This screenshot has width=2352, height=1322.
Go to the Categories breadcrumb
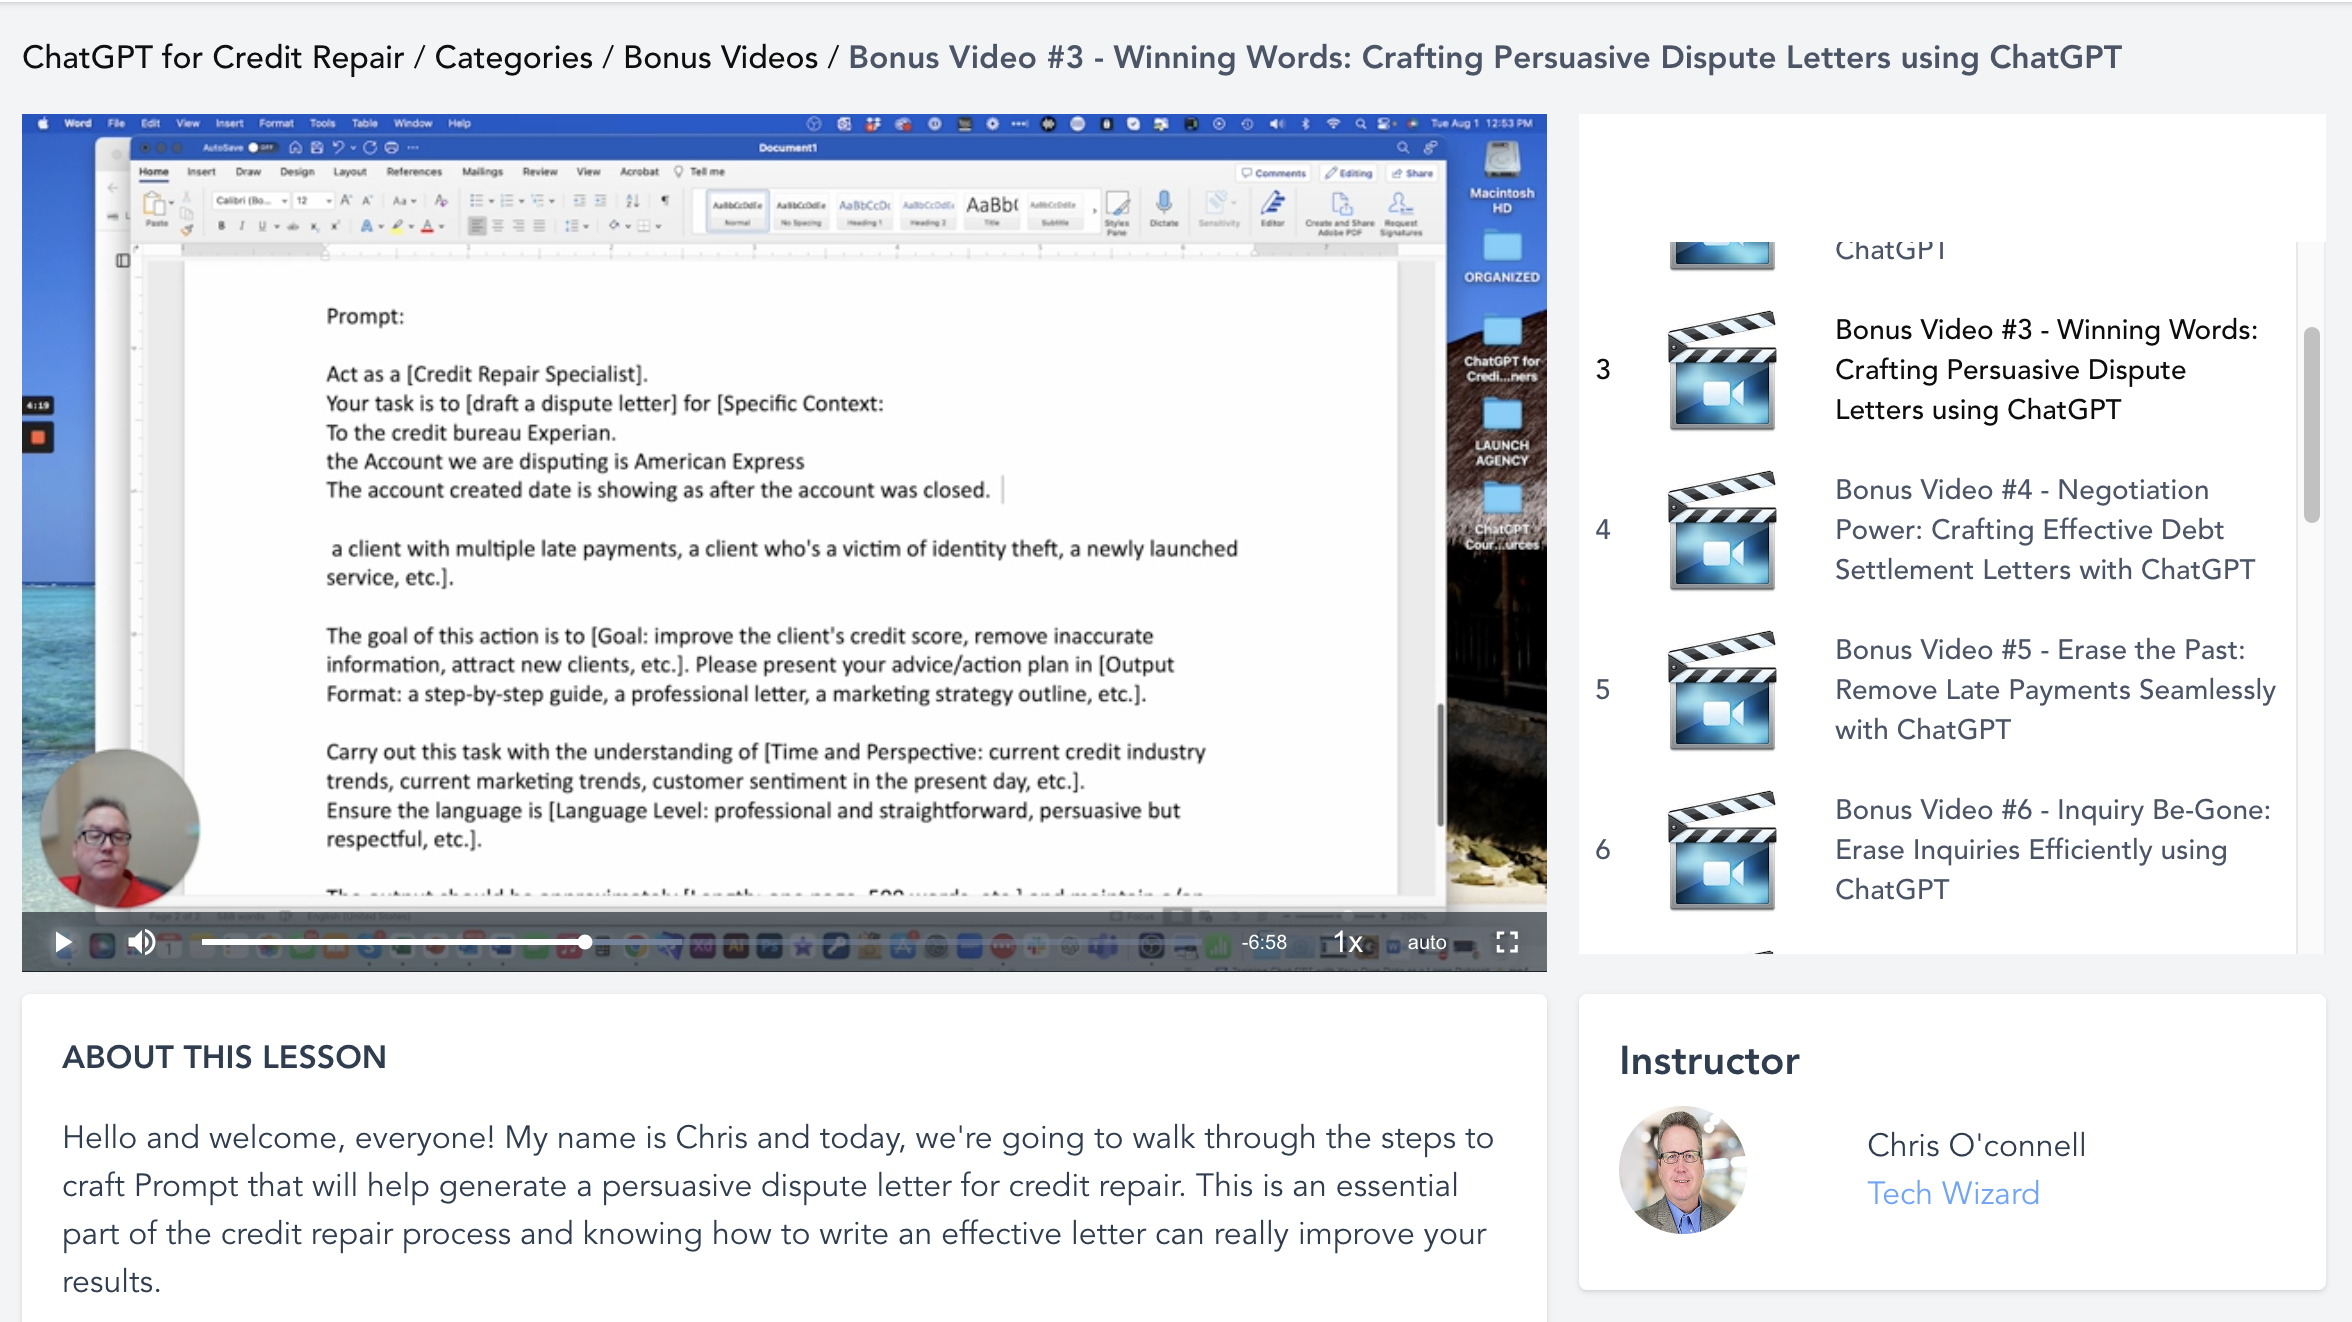[x=514, y=57]
